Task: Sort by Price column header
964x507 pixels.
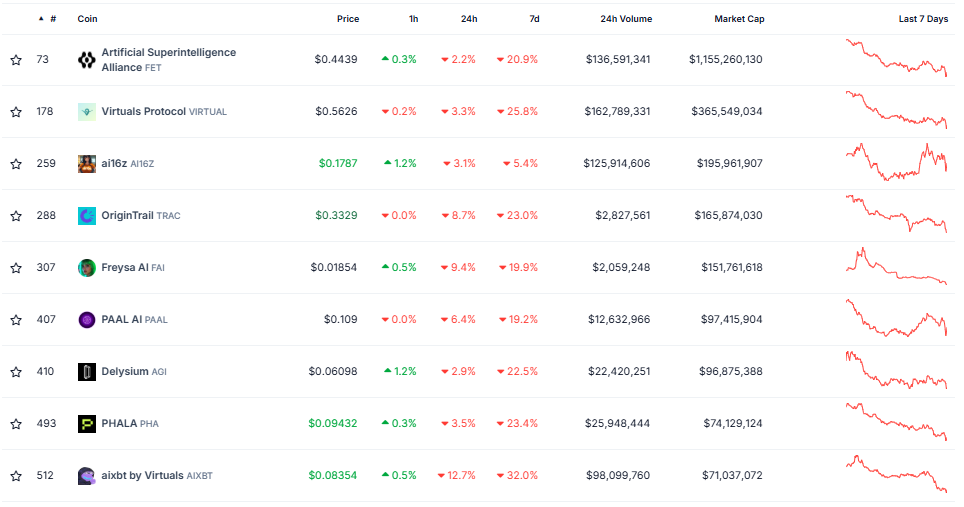Action: pos(348,19)
